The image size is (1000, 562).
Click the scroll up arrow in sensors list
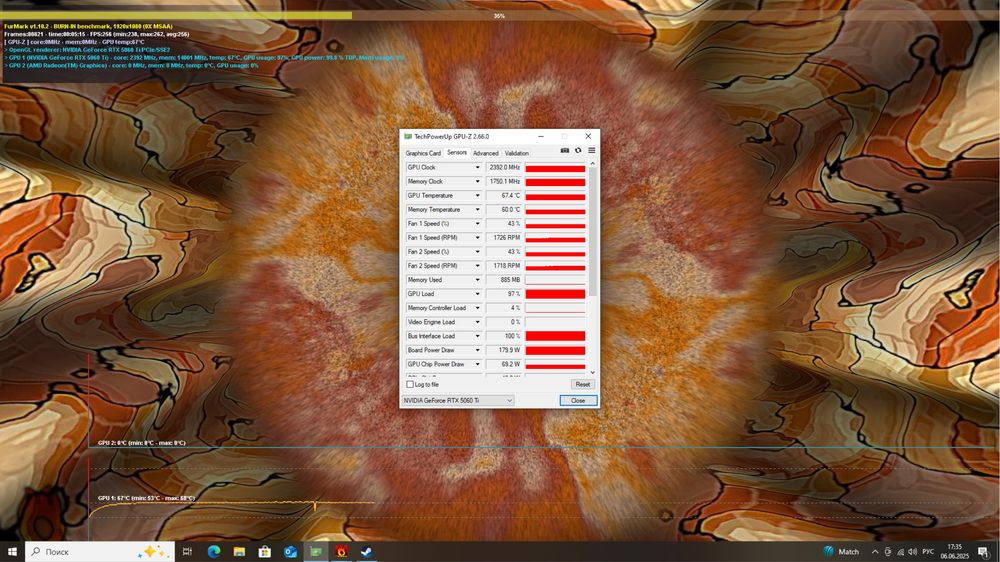click(x=592, y=164)
